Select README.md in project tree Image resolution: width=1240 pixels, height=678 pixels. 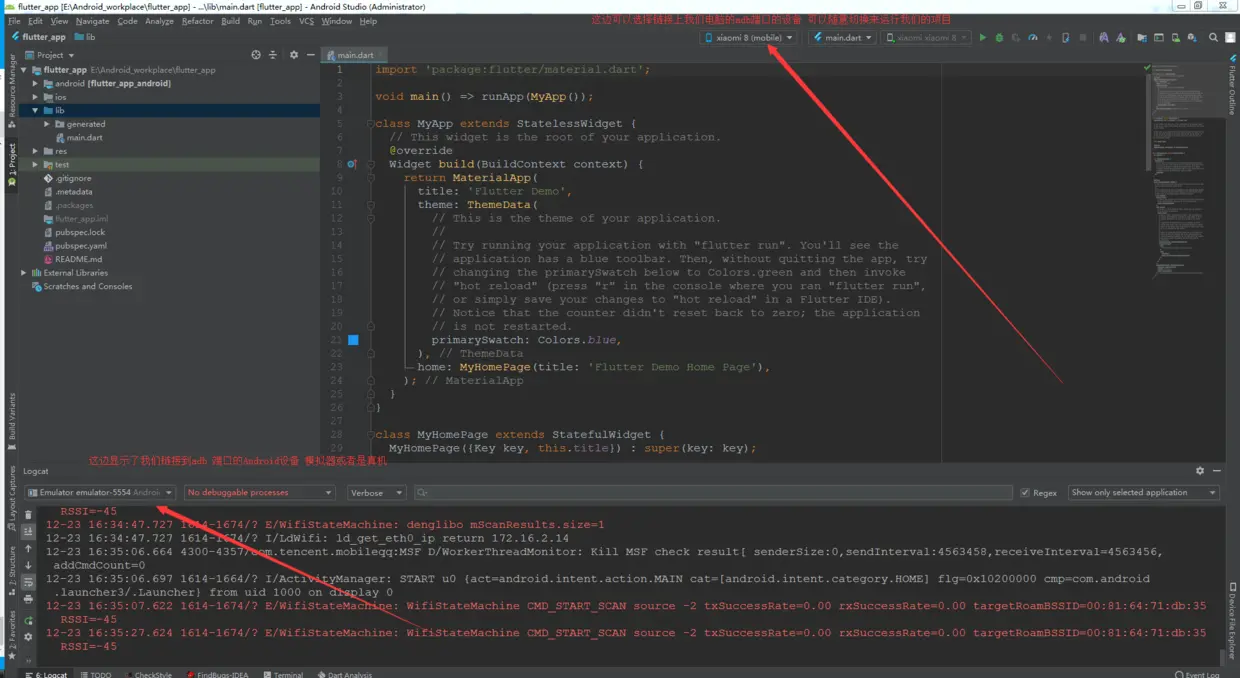pyautogui.click(x=78, y=259)
